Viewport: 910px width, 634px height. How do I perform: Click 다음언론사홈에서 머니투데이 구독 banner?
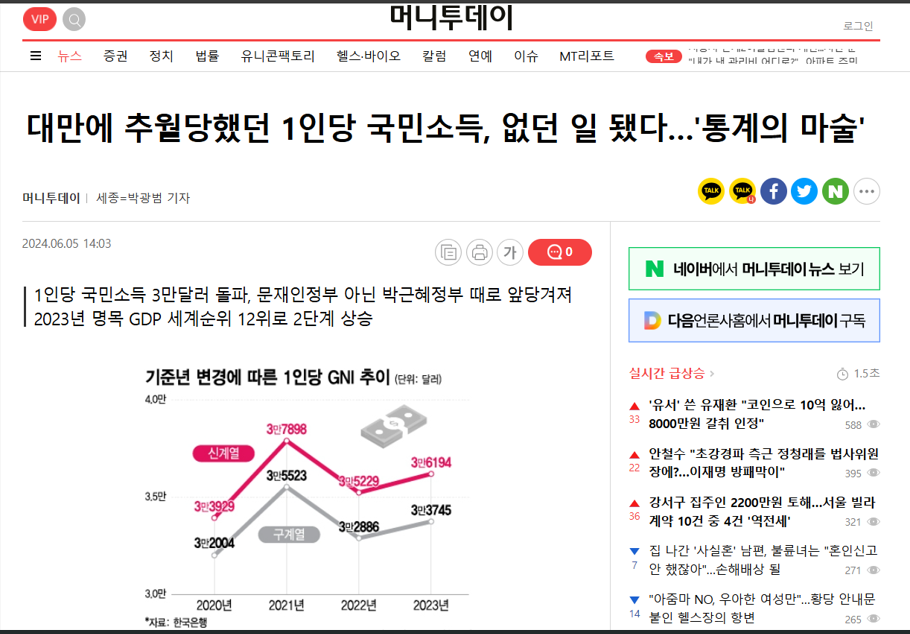coord(754,320)
